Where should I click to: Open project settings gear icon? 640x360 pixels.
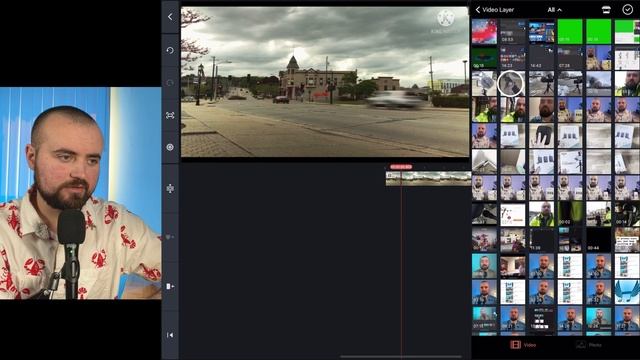click(170, 147)
